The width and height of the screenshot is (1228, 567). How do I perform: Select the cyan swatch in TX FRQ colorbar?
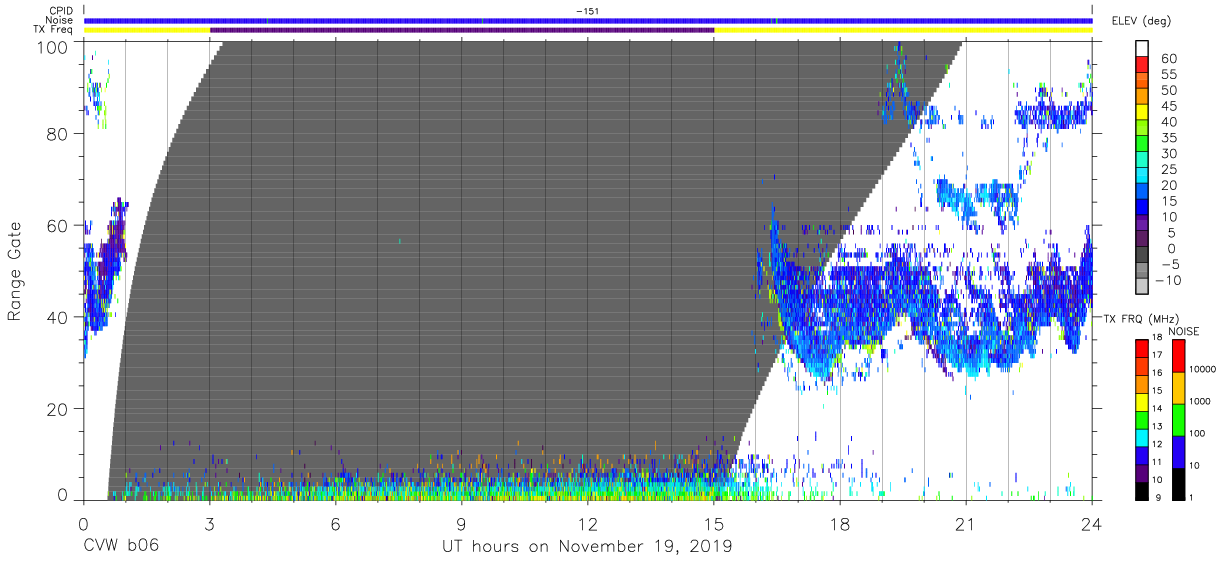(x=1142, y=438)
